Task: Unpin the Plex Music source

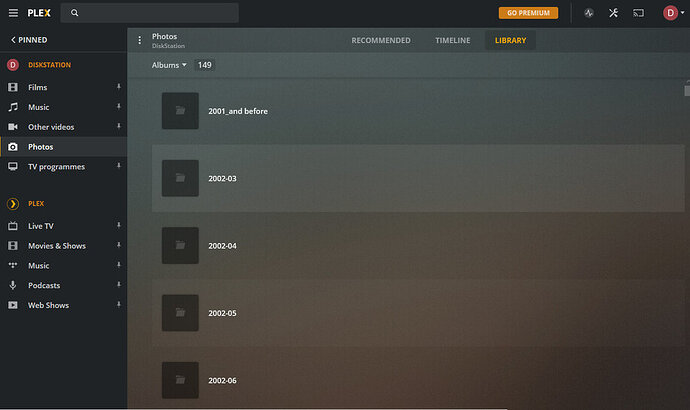Action: pos(119,265)
